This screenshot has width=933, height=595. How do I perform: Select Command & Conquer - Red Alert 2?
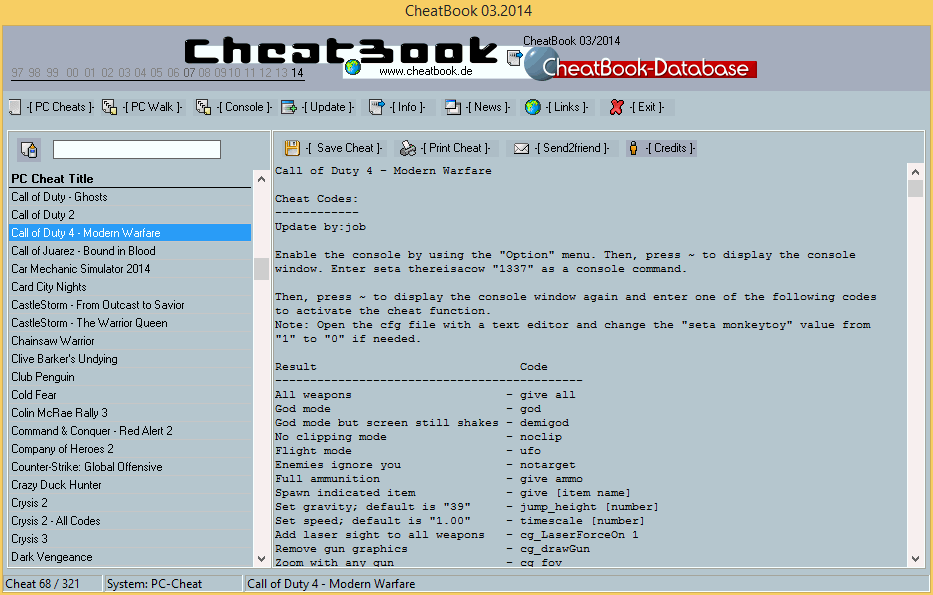(x=131, y=431)
